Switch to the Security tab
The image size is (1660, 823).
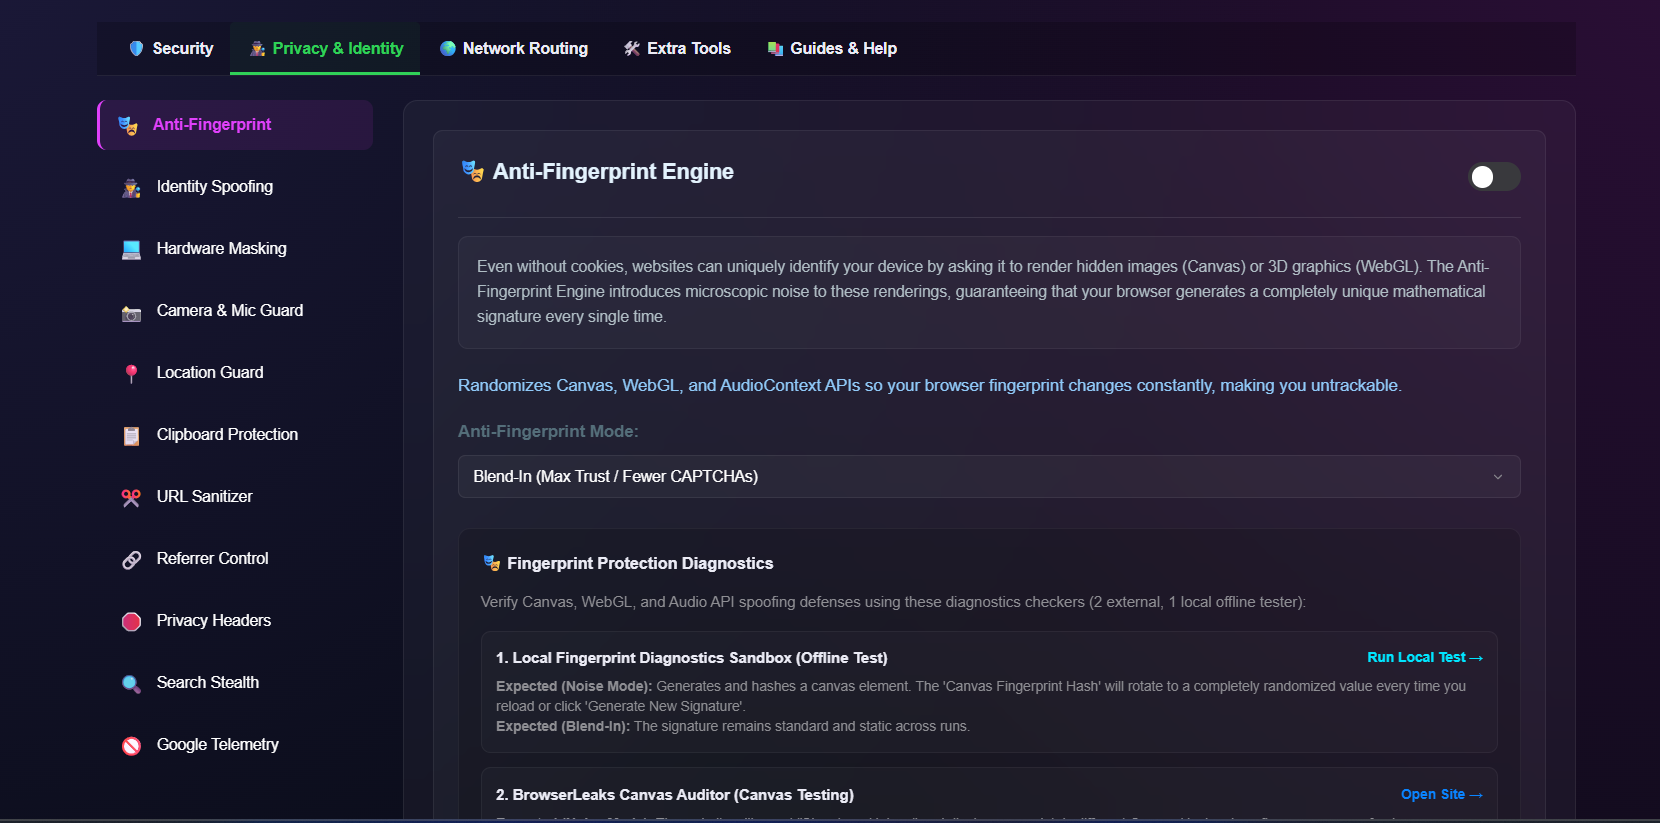pyautogui.click(x=170, y=48)
